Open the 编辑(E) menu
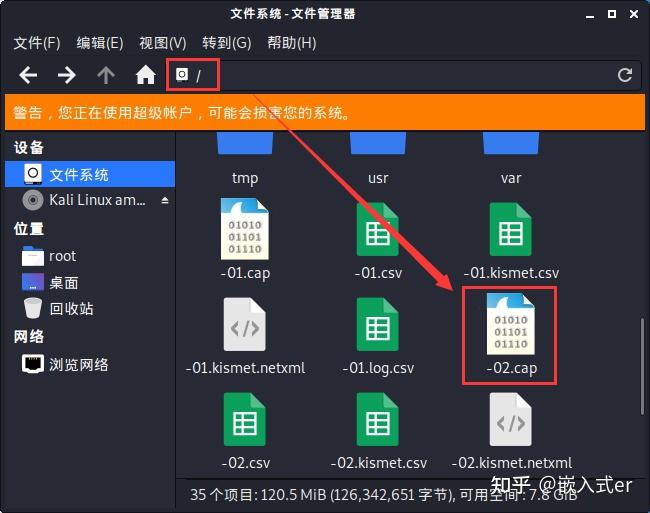Image resolution: width=650 pixels, height=513 pixels. point(100,43)
